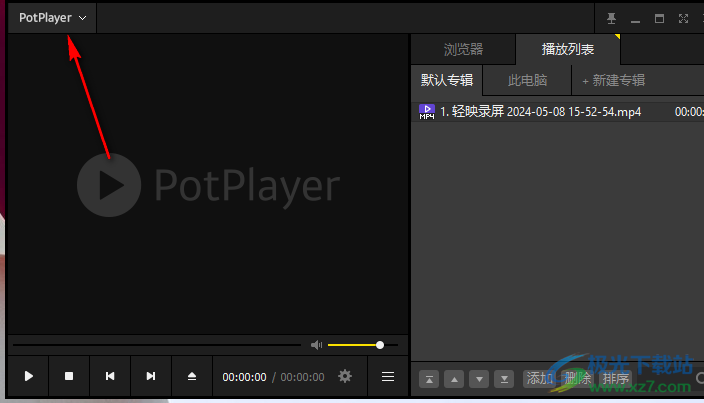Click the 添加 button

click(539, 379)
